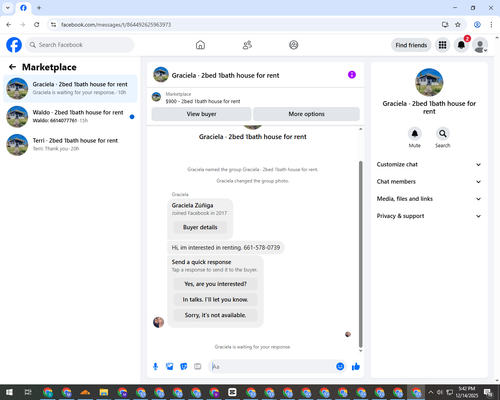Show hidden system tray icons
The height and width of the screenshot is (400, 500).
point(431,392)
